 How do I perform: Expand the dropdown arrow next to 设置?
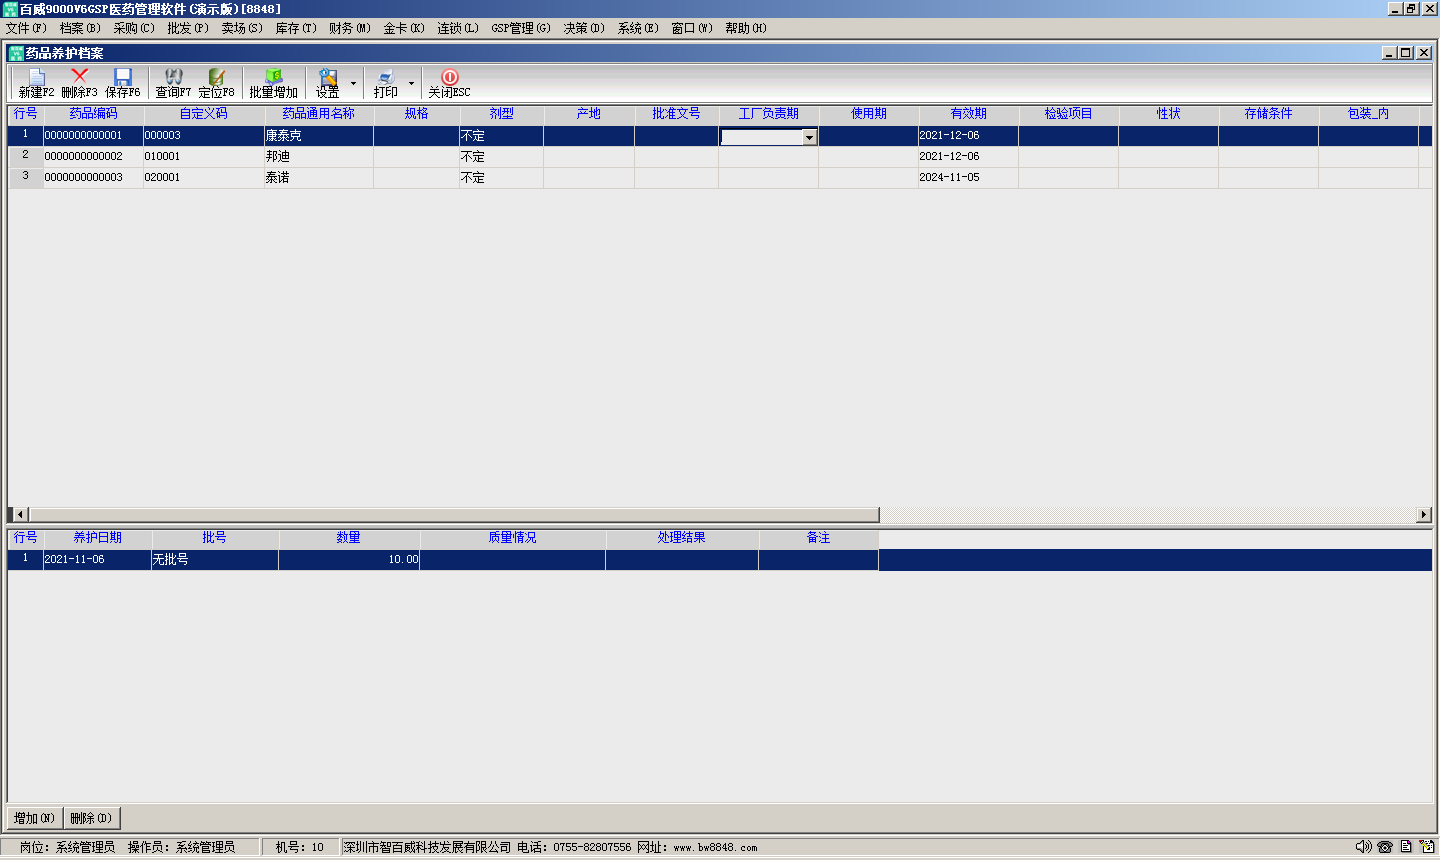point(353,83)
